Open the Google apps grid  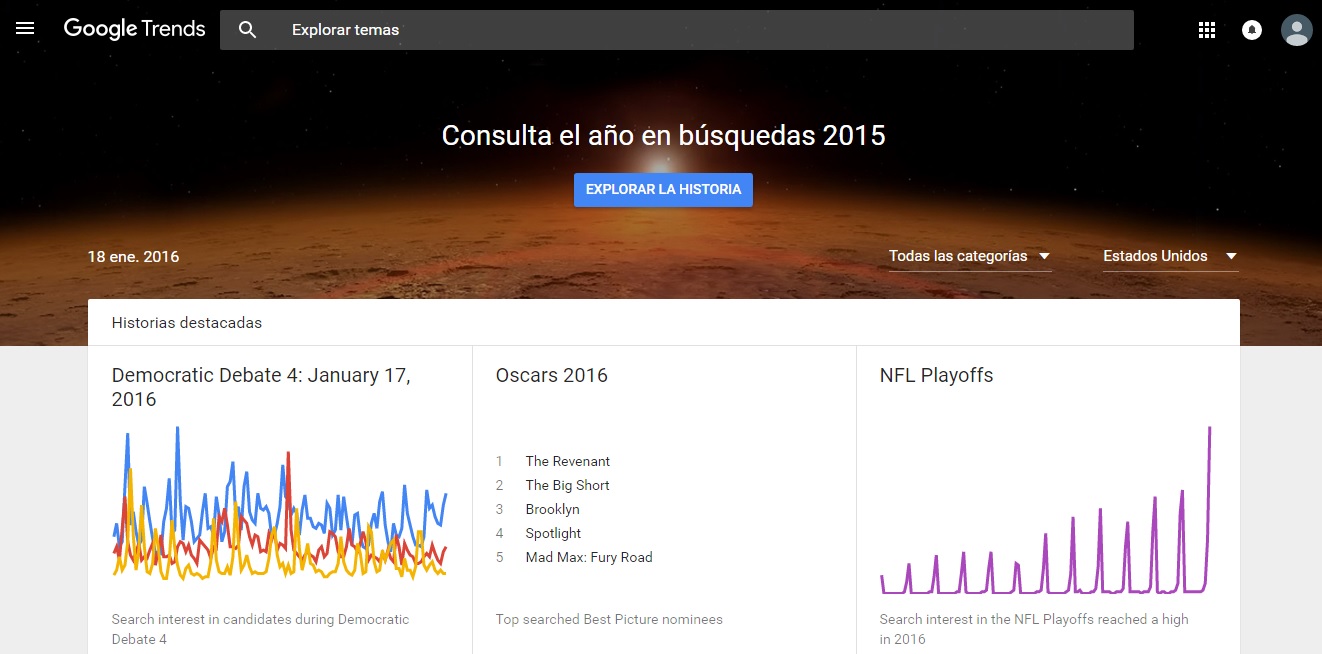click(1206, 30)
